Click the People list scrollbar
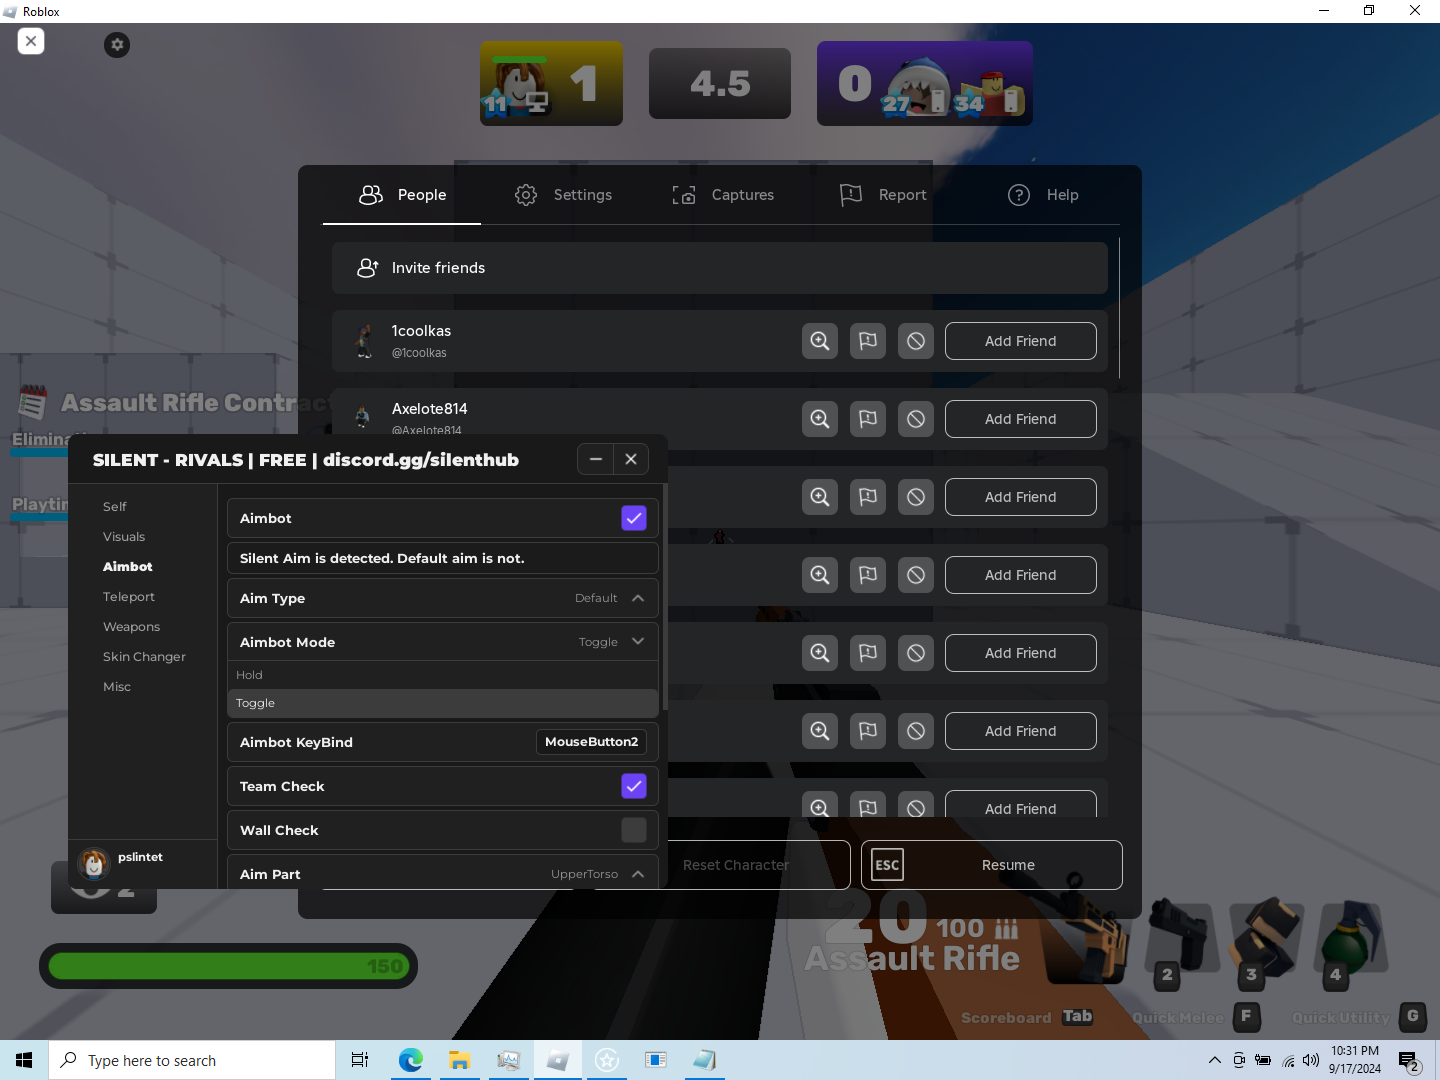The image size is (1440, 1080). click(x=1119, y=308)
